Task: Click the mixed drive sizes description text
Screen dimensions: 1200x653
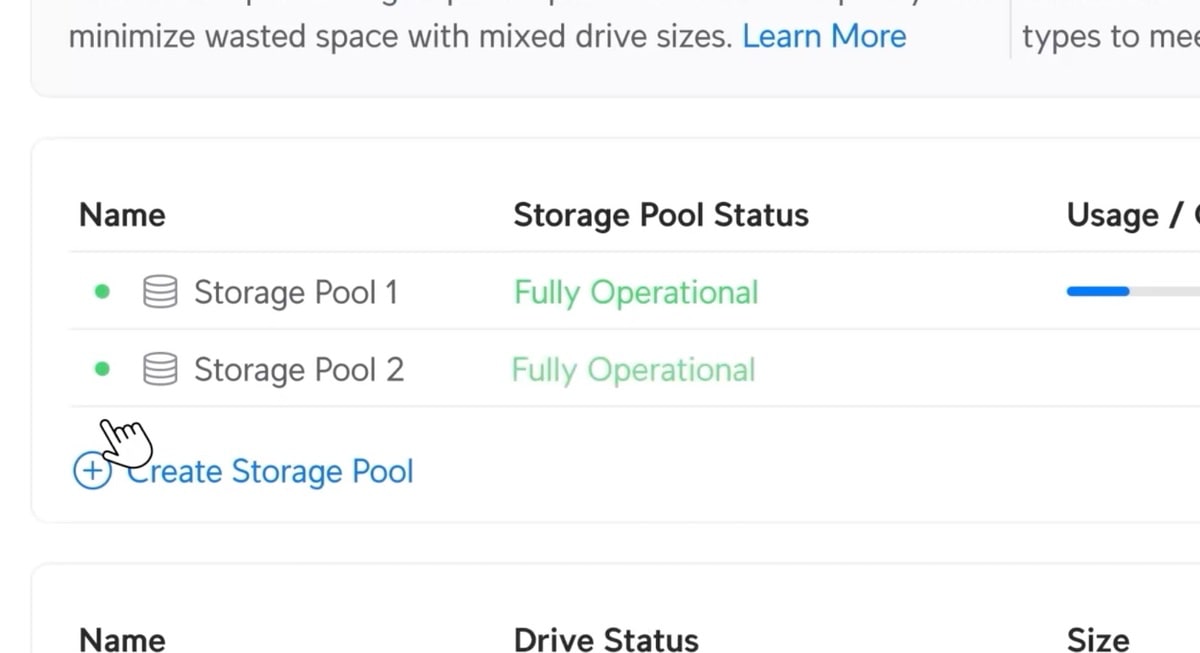Action: point(400,37)
